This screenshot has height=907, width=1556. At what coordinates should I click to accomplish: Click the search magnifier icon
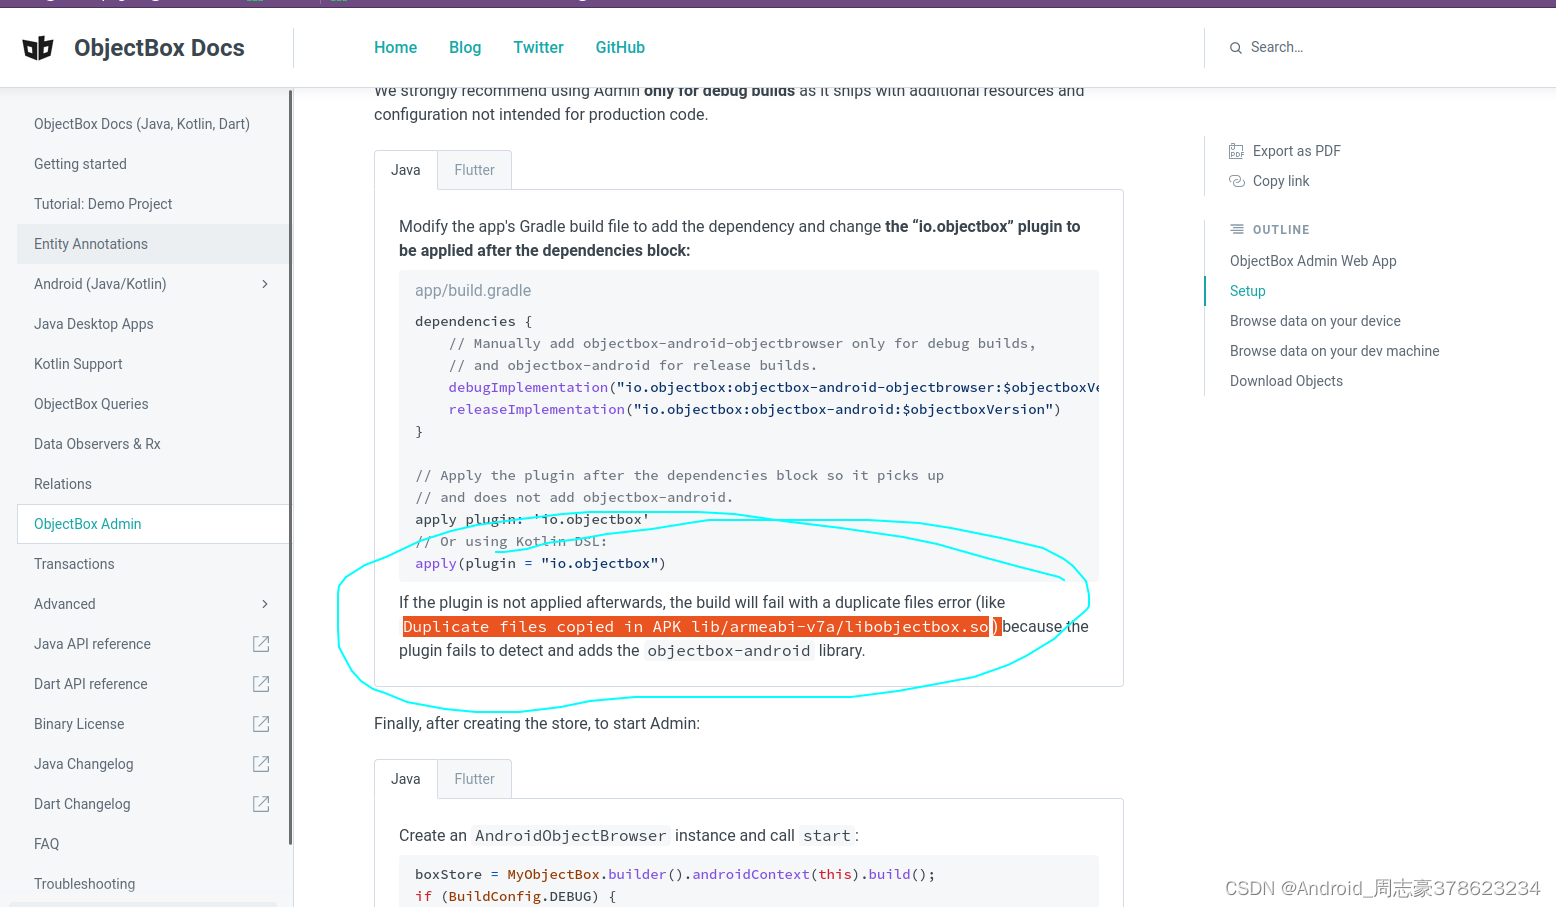pyautogui.click(x=1236, y=48)
